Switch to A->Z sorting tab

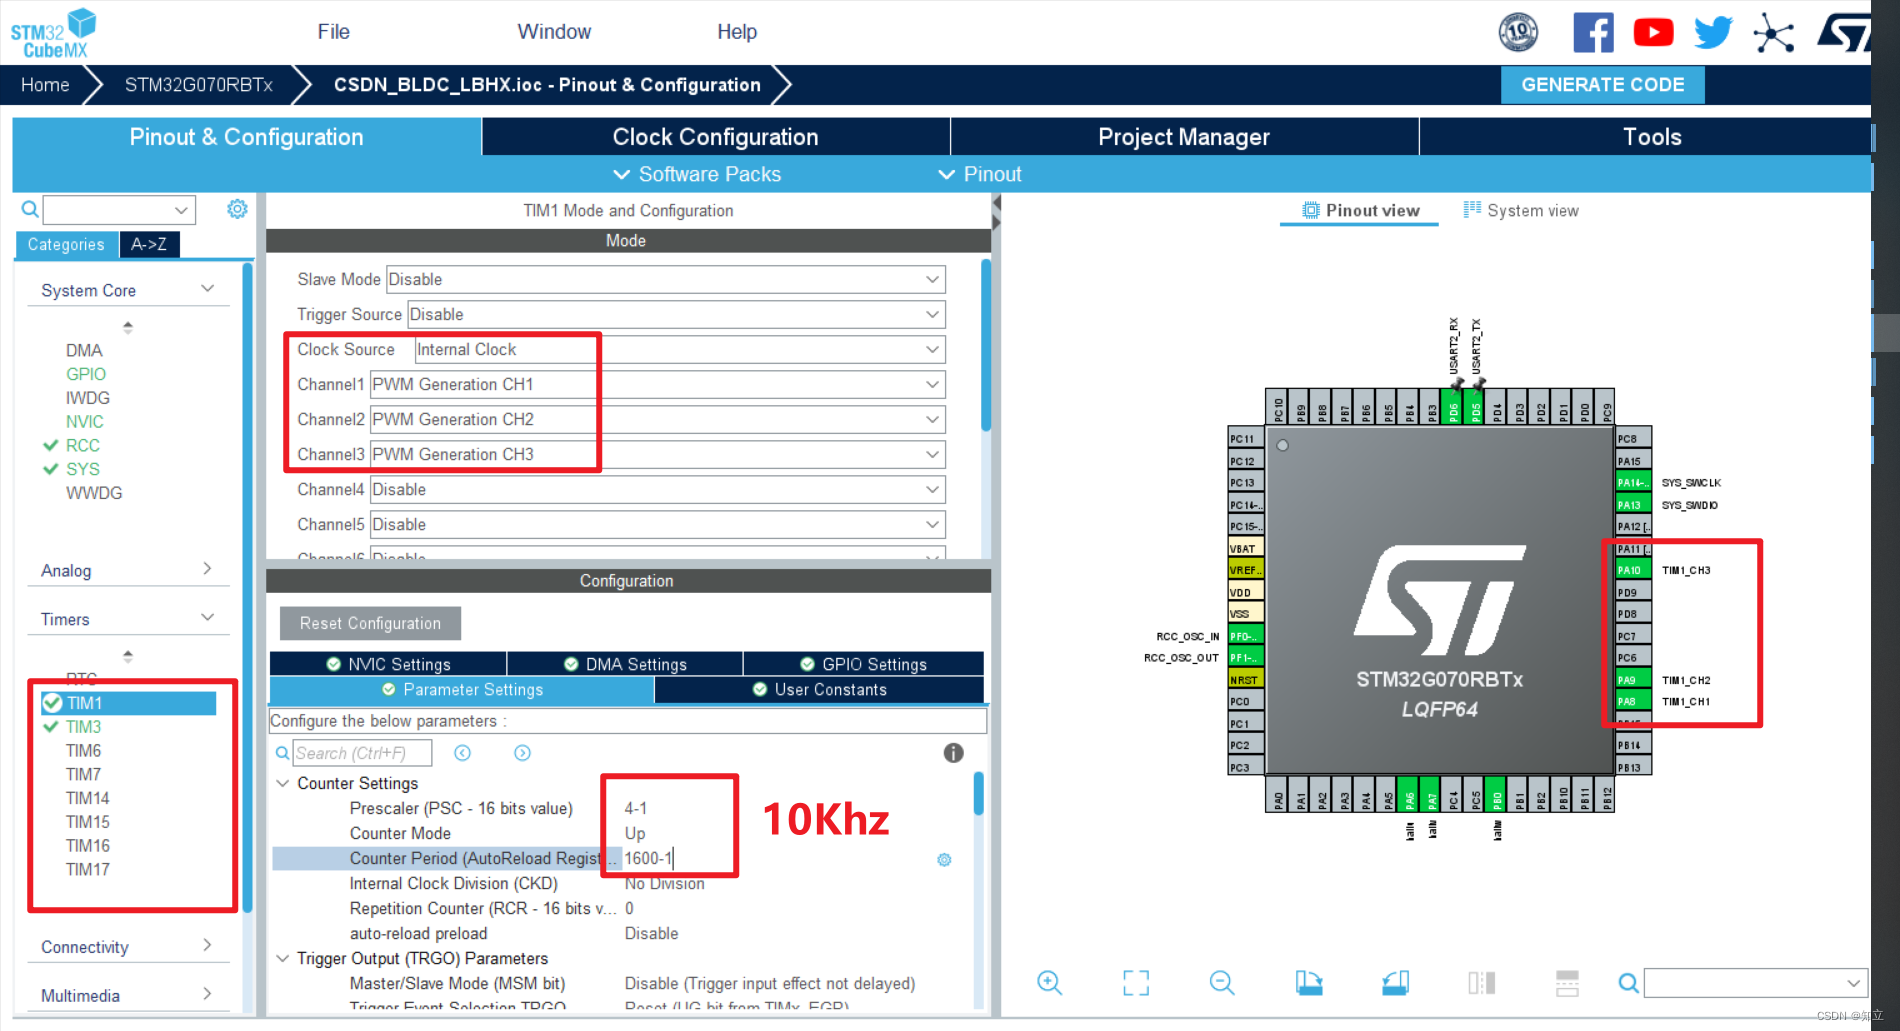(x=149, y=244)
